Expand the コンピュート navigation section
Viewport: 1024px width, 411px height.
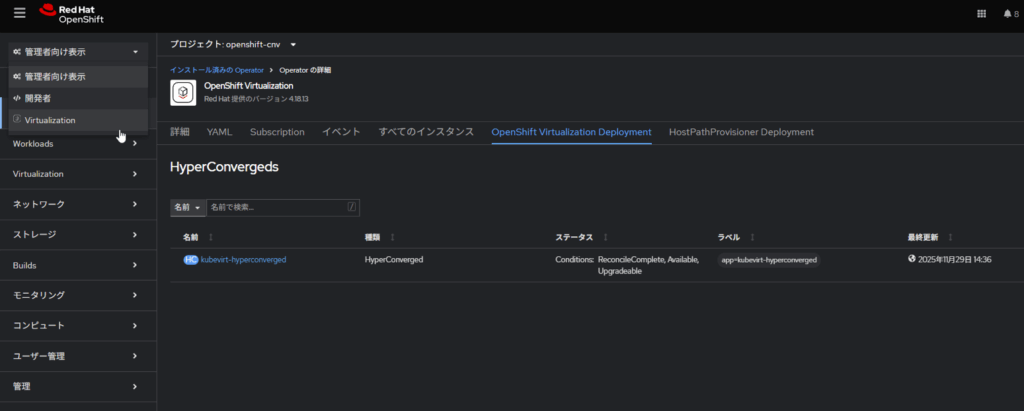tap(78, 325)
